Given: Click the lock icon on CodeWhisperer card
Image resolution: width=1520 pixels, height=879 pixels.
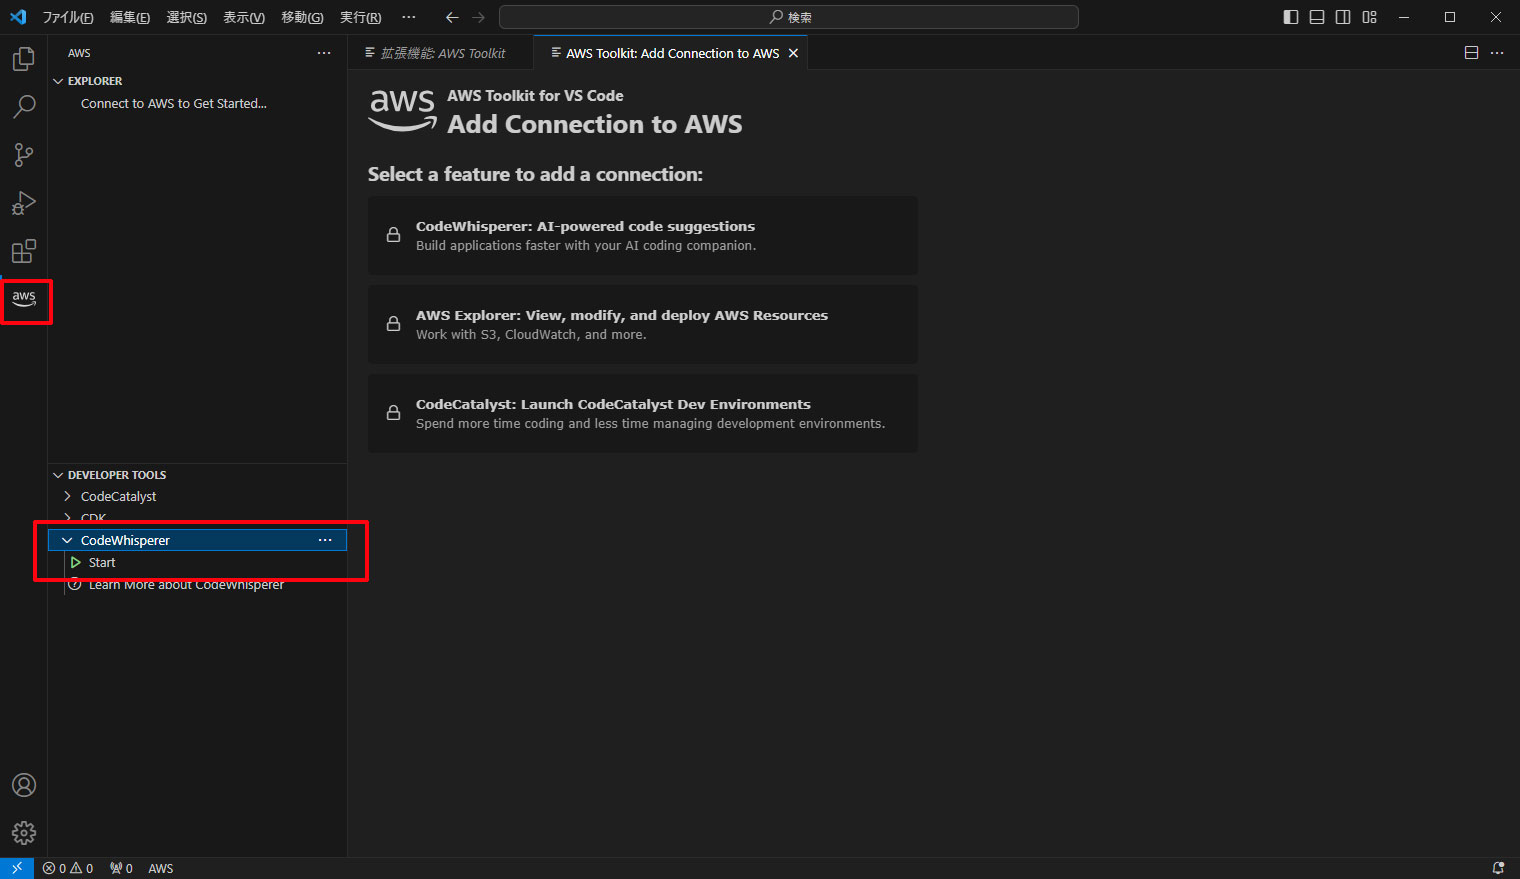Looking at the screenshot, I should (x=394, y=235).
